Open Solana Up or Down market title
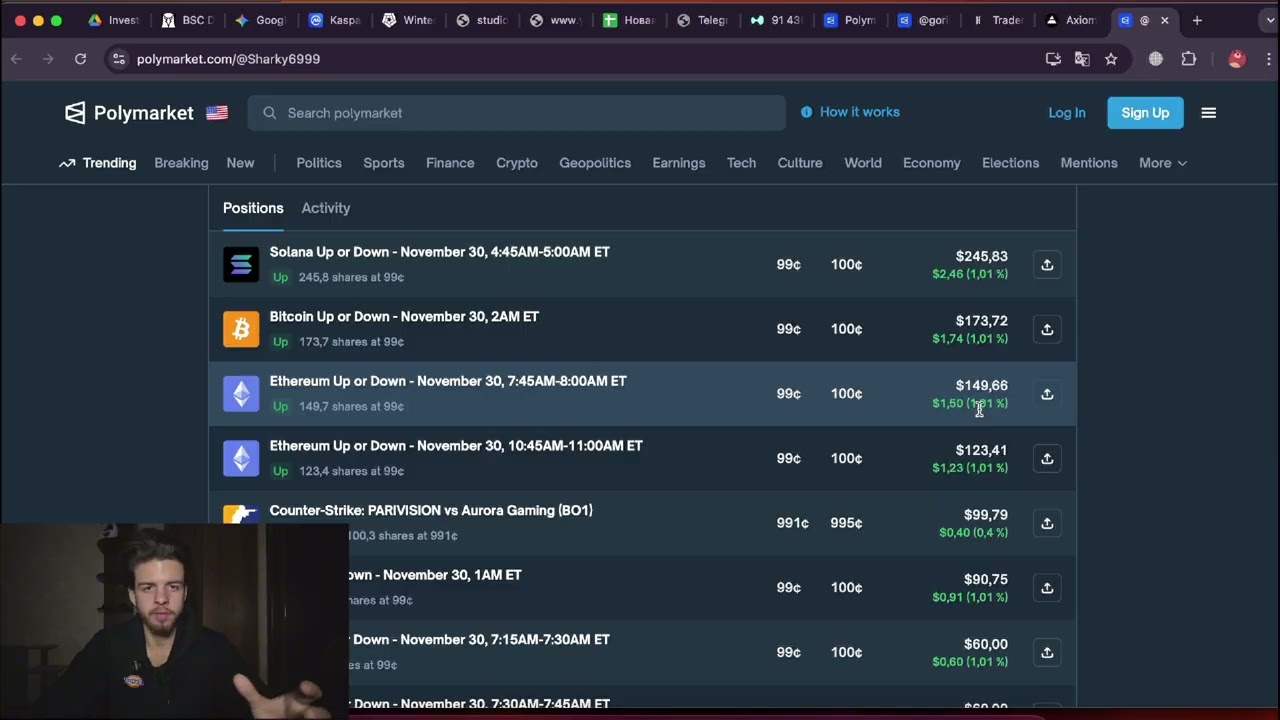The width and height of the screenshot is (1280, 720). (x=439, y=252)
